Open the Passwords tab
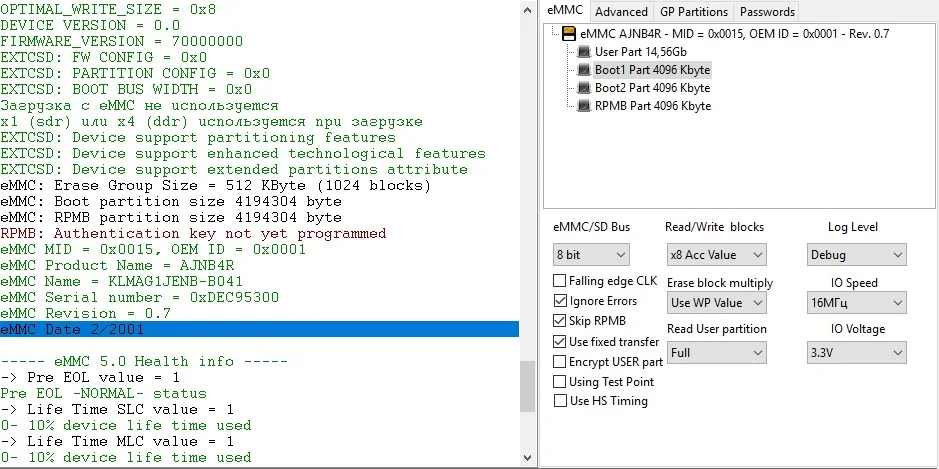This screenshot has height=469, width=939. pyautogui.click(x=767, y=12)
